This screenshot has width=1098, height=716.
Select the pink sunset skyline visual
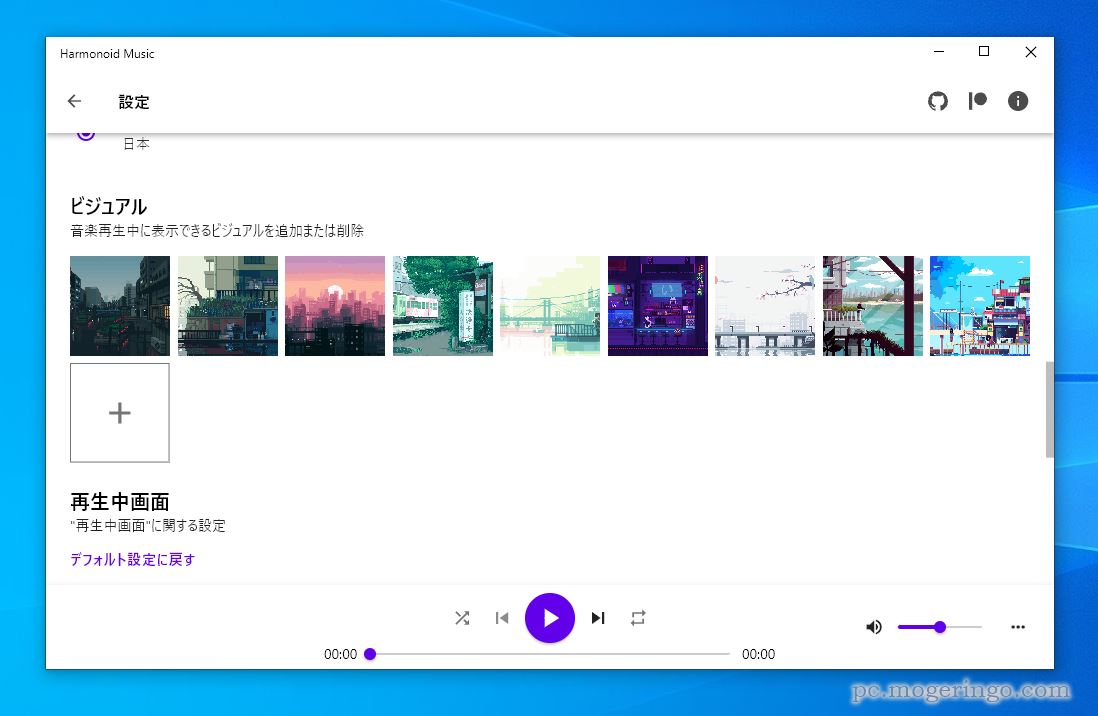coord(335,305)
